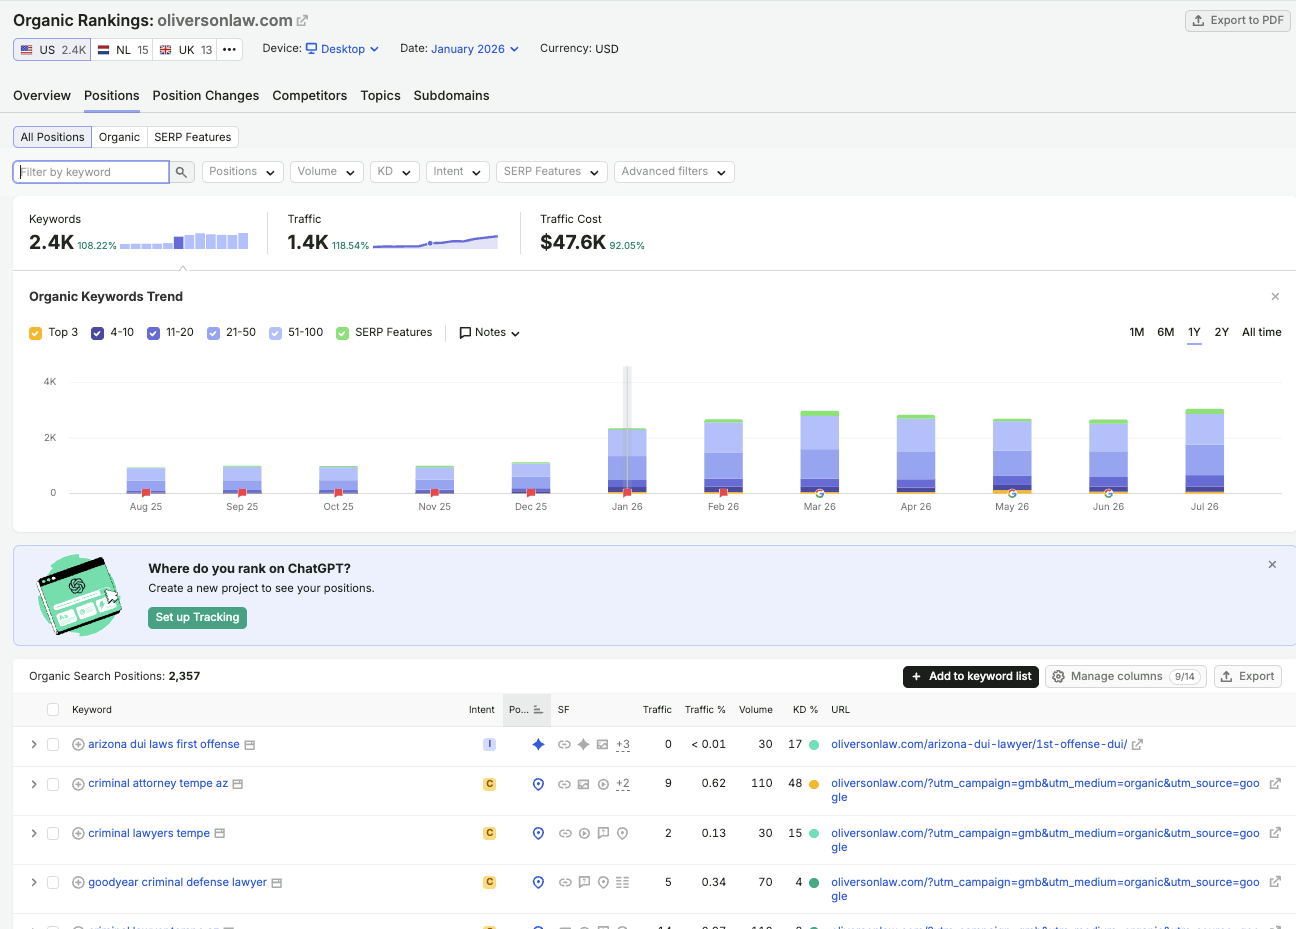The height and width of the screenshot is (929, 1296).
Task: Click the sort icon in Positions column header
Action: point(538,710)
